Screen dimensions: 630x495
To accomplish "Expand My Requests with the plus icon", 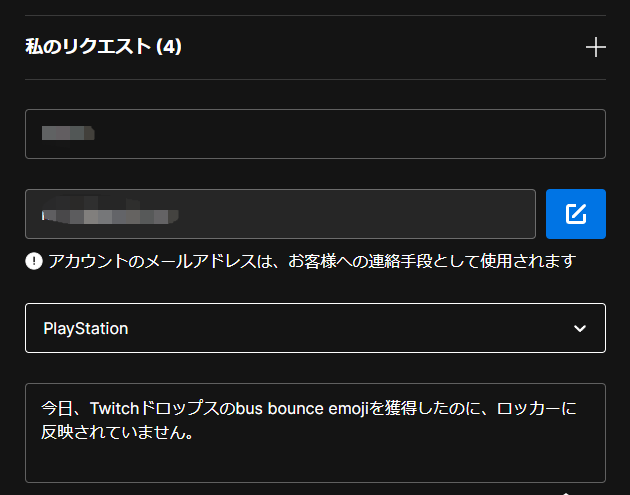I will click(x=595, y=47).
